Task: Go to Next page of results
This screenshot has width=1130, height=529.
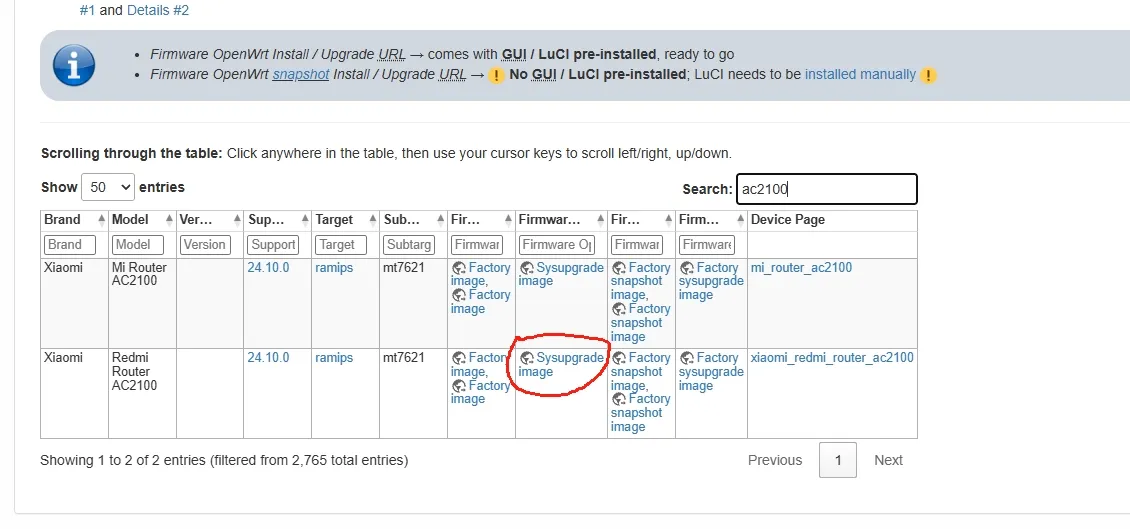Action: pyautogui.click(x=888, y=460)
